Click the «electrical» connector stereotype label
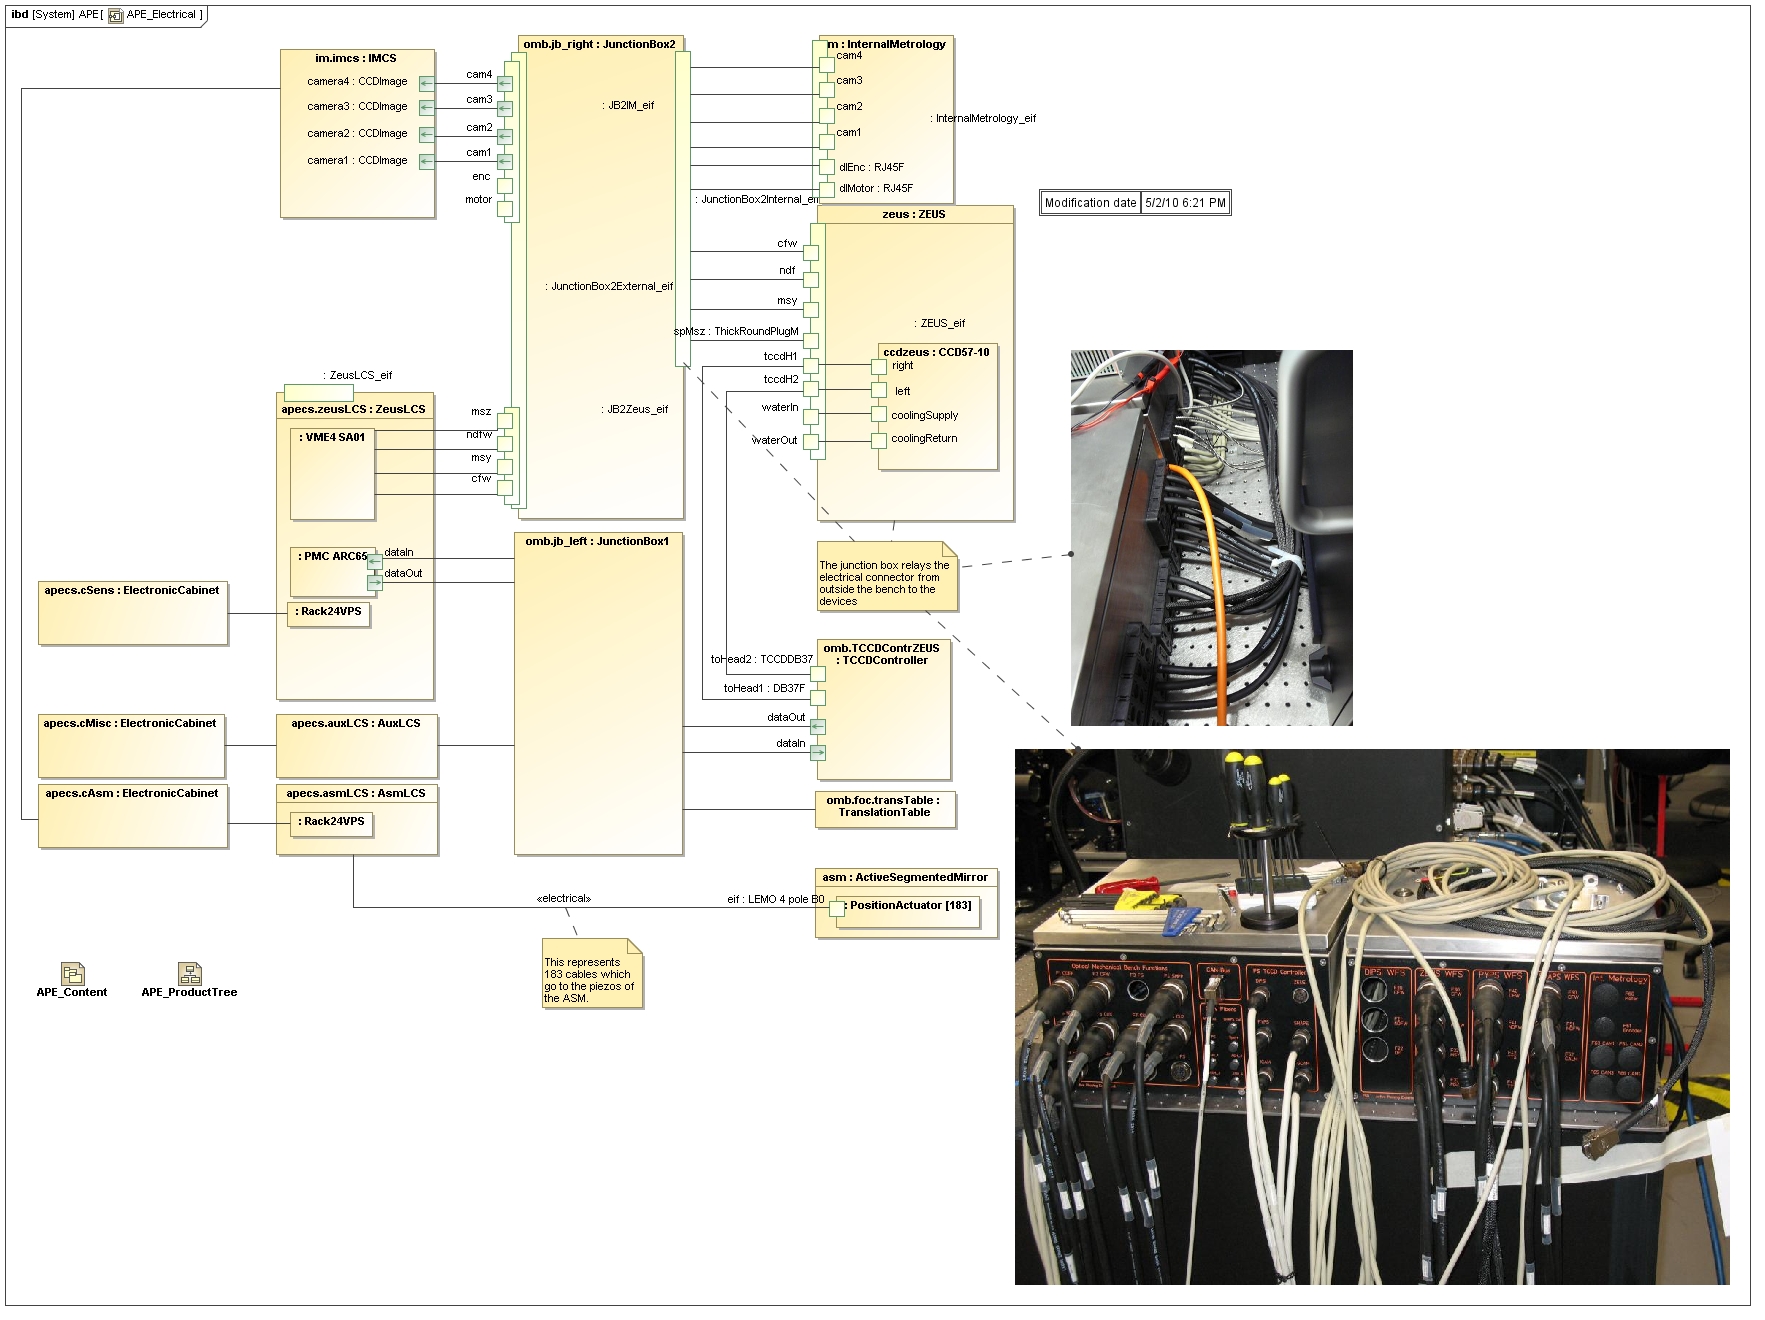Image resolution: width=1765 pixels, height=1320 pixels. 564,898
